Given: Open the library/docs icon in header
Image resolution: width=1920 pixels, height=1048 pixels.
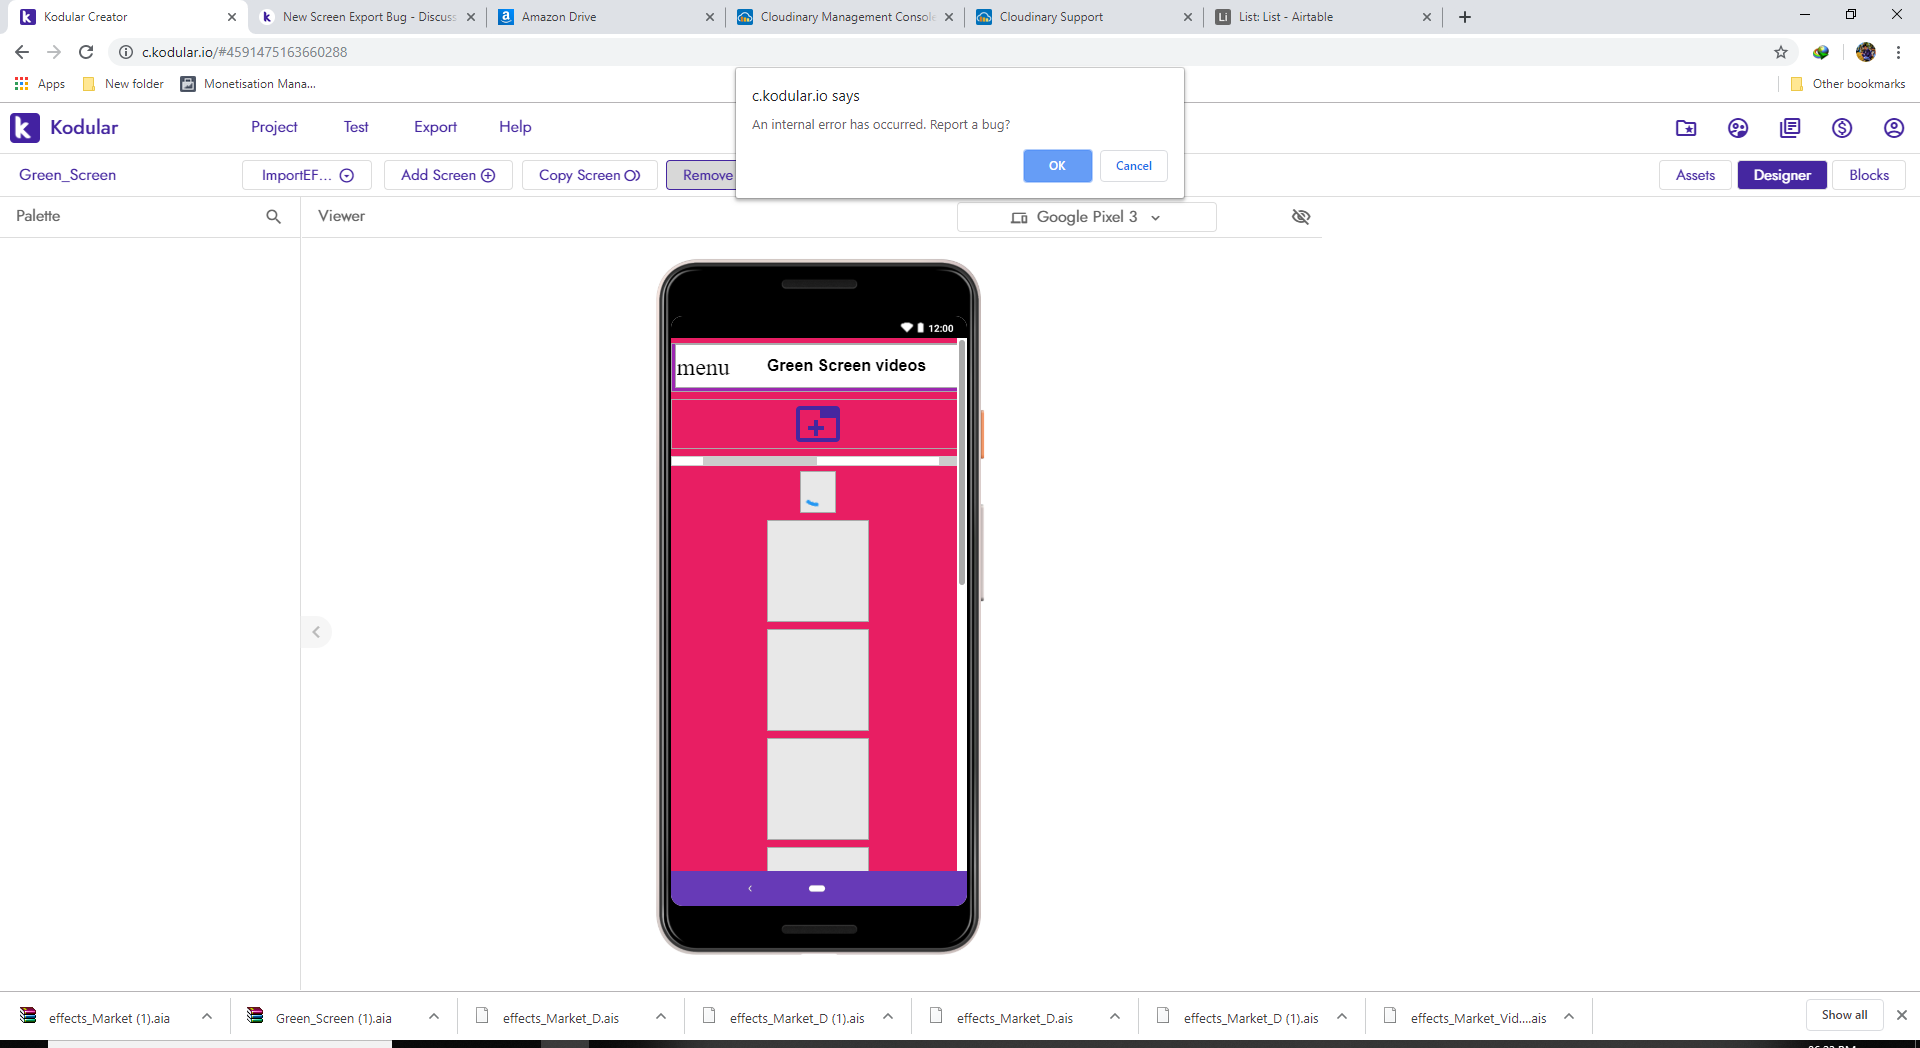Looking at the screenshot, I should click(1790, 128).
